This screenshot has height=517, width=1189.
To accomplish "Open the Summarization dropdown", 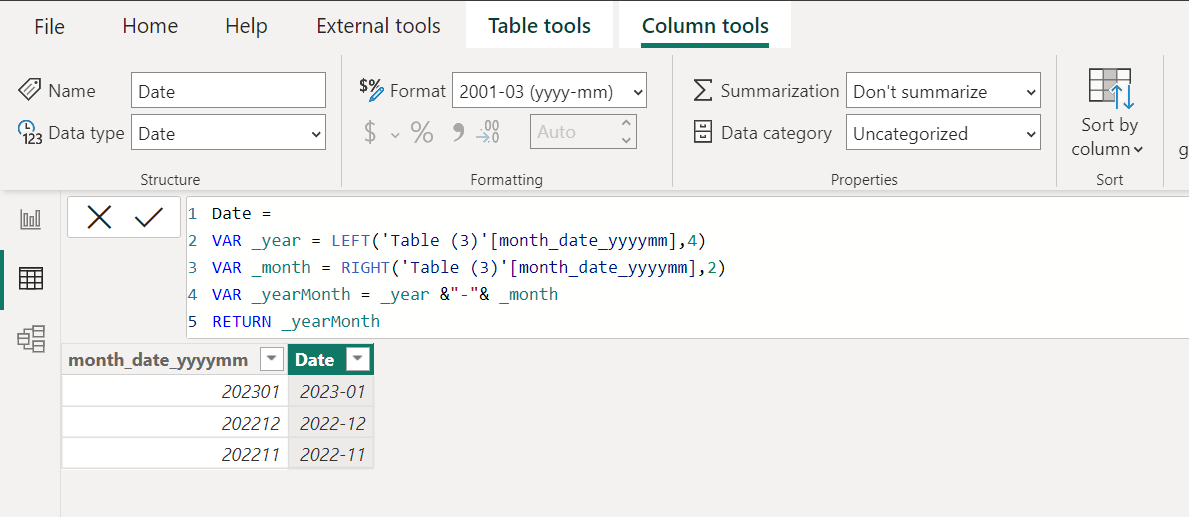I will point(943,91).
